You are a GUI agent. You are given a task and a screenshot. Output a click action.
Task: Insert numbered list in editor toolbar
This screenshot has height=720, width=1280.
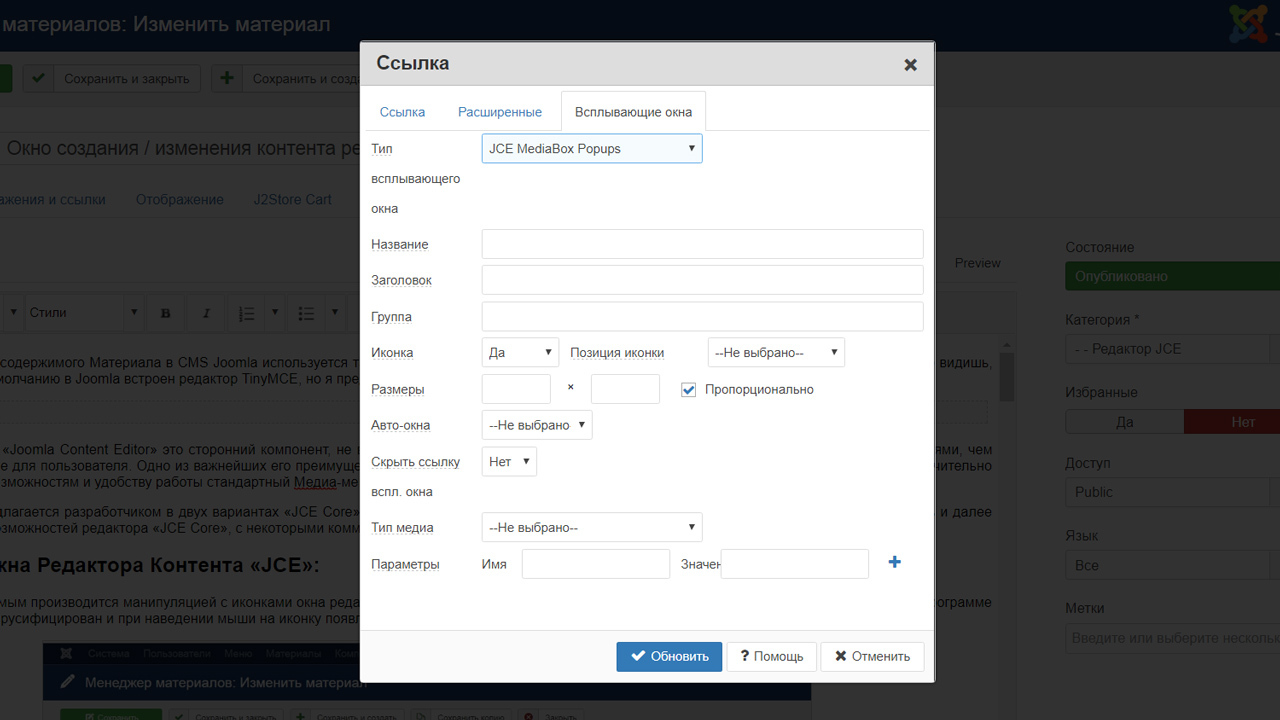coord(246,313)
